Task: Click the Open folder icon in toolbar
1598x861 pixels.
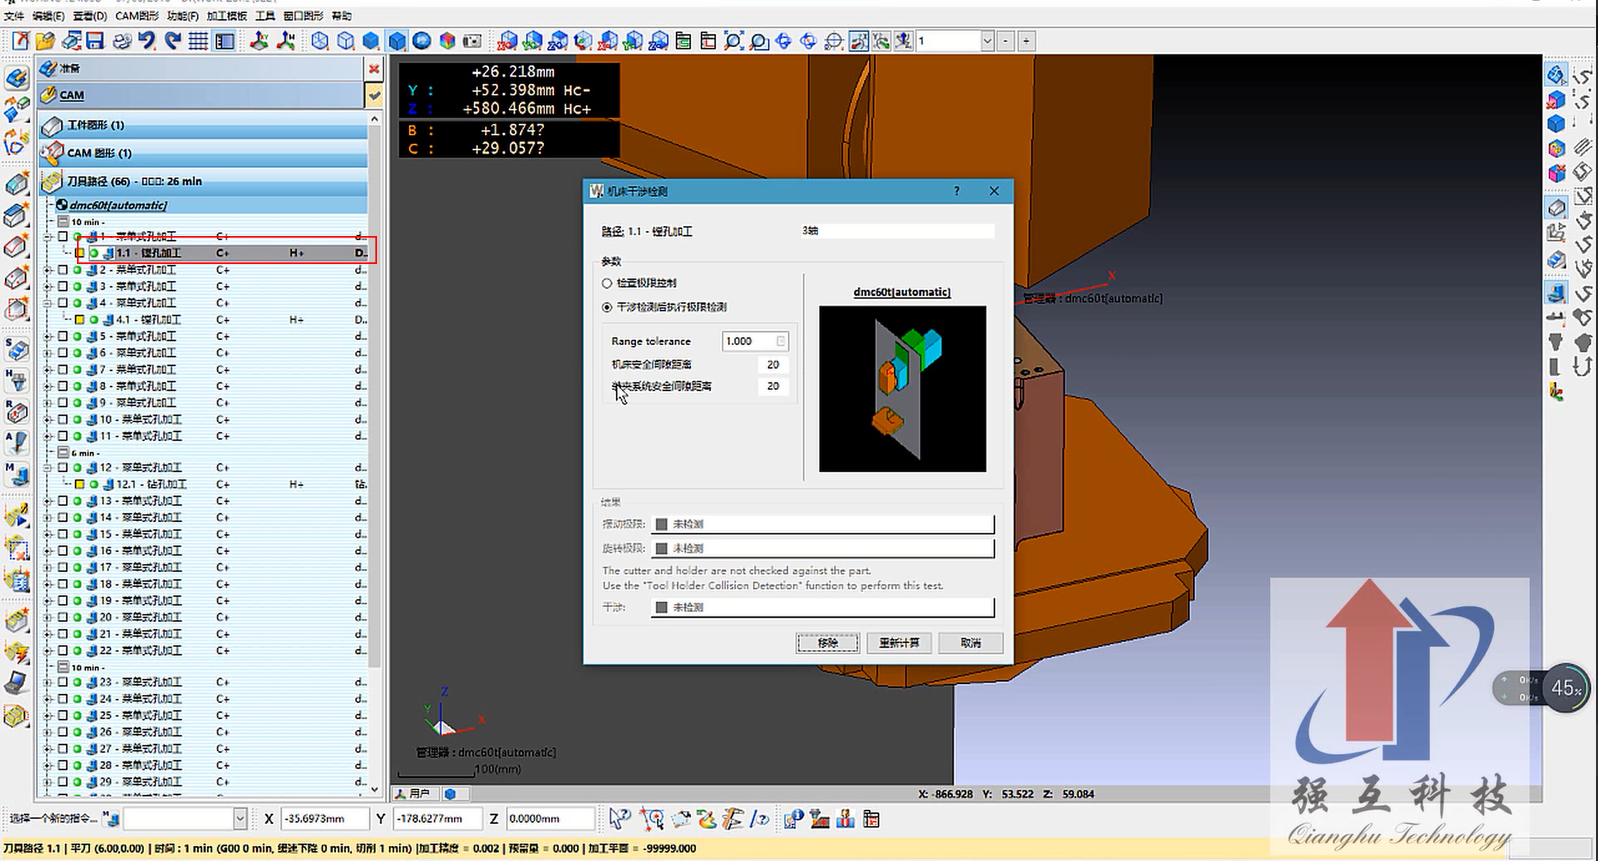Action: (45, 40)
